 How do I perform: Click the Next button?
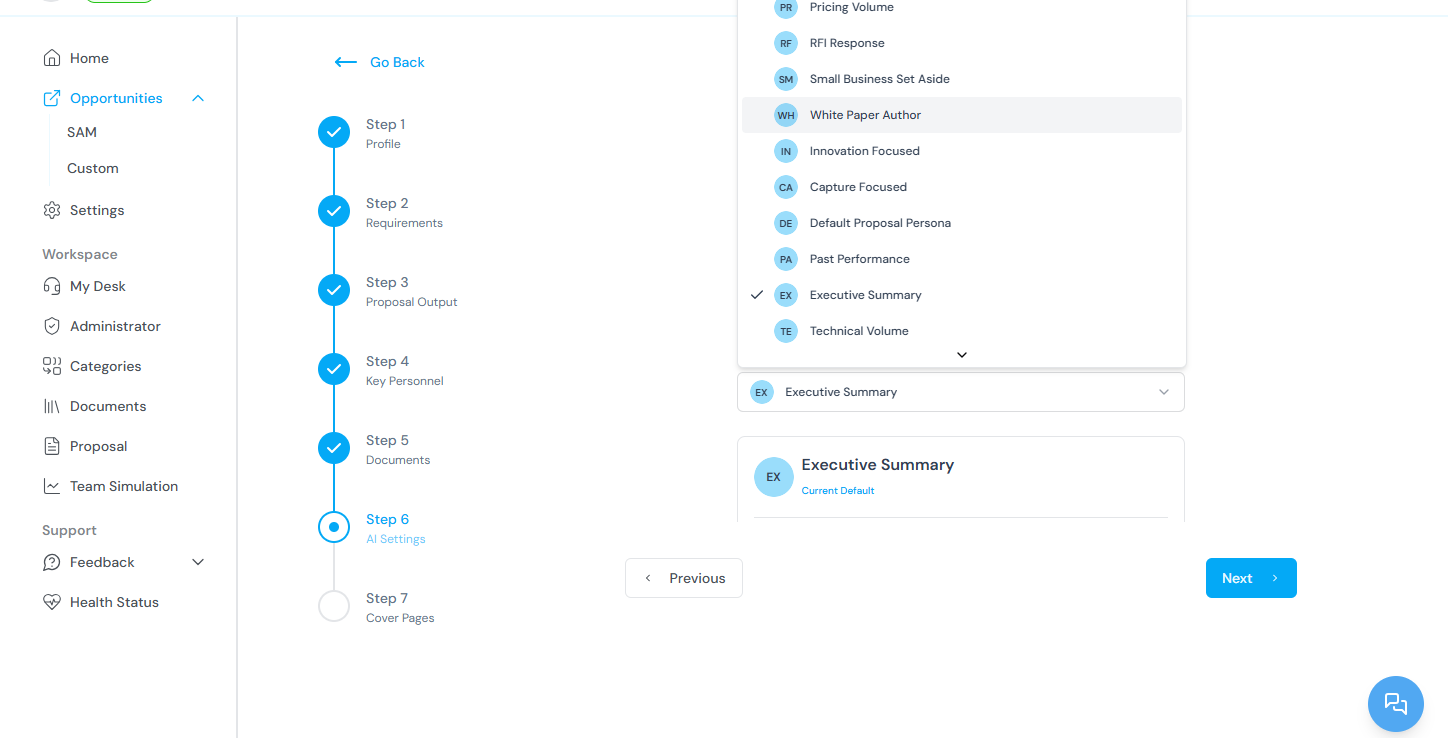[1251, 578]
